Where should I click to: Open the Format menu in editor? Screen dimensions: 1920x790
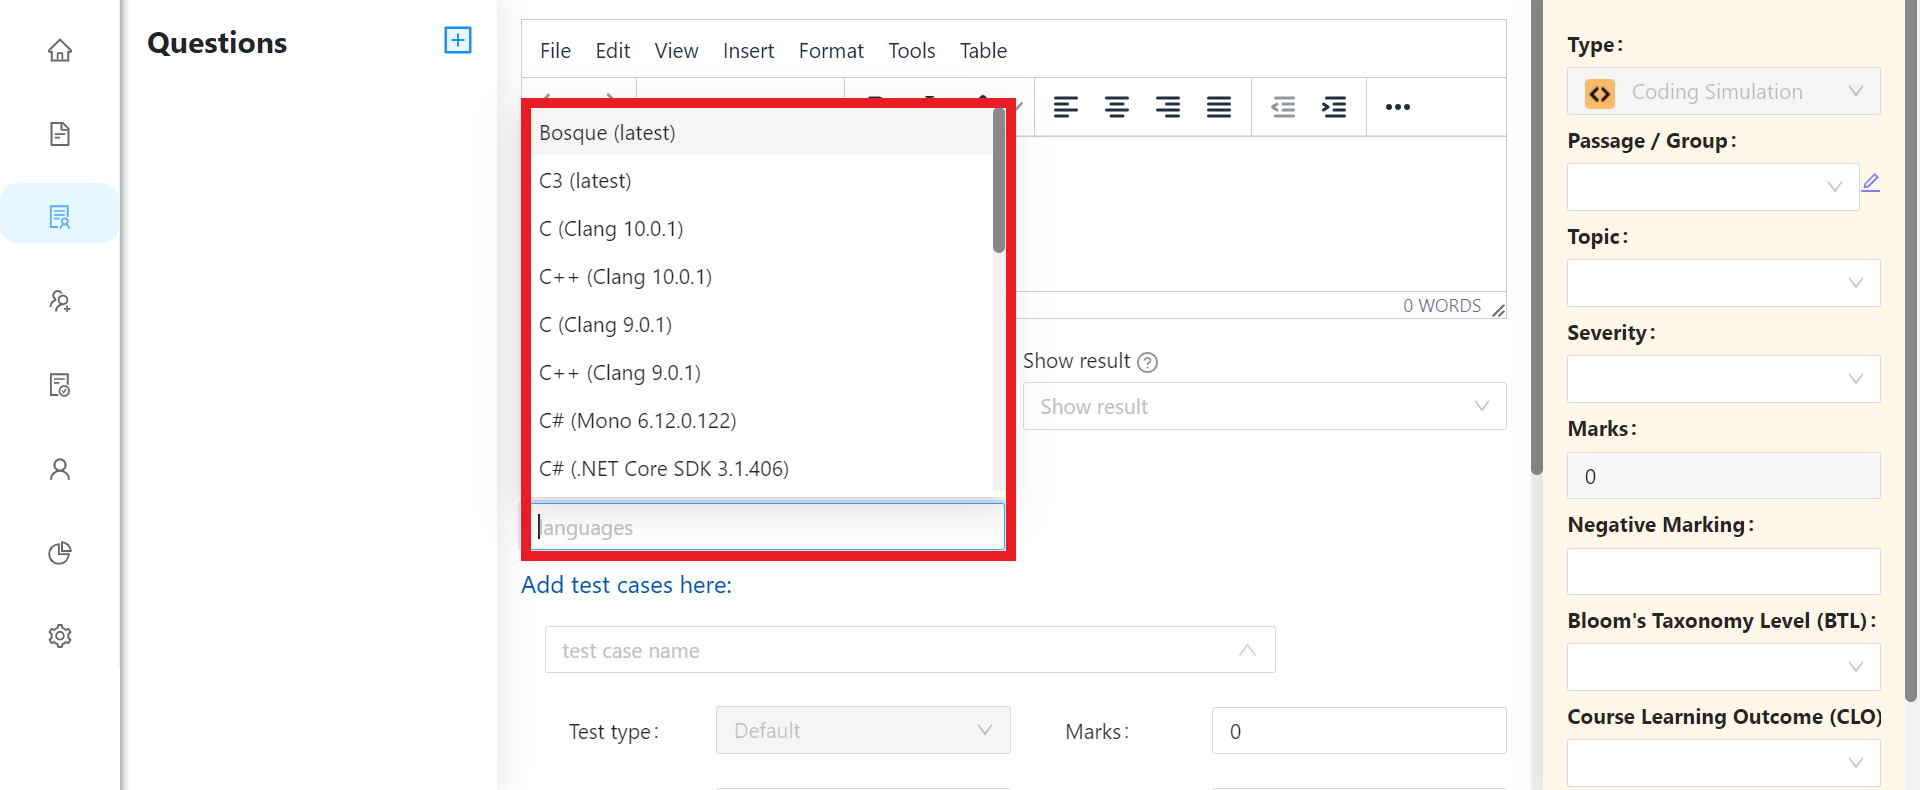(x=831, y=51)
